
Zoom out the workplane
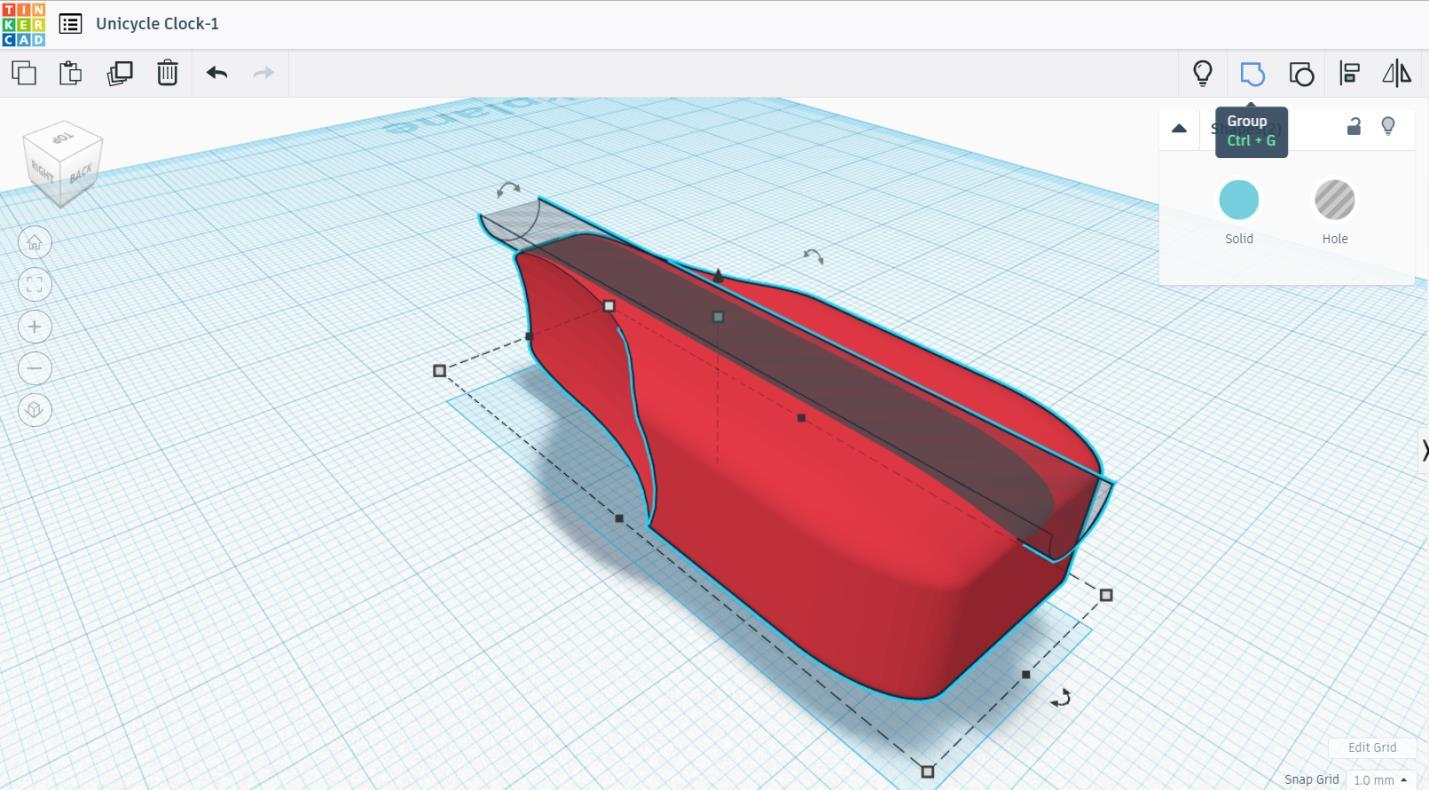pos(35,369)
